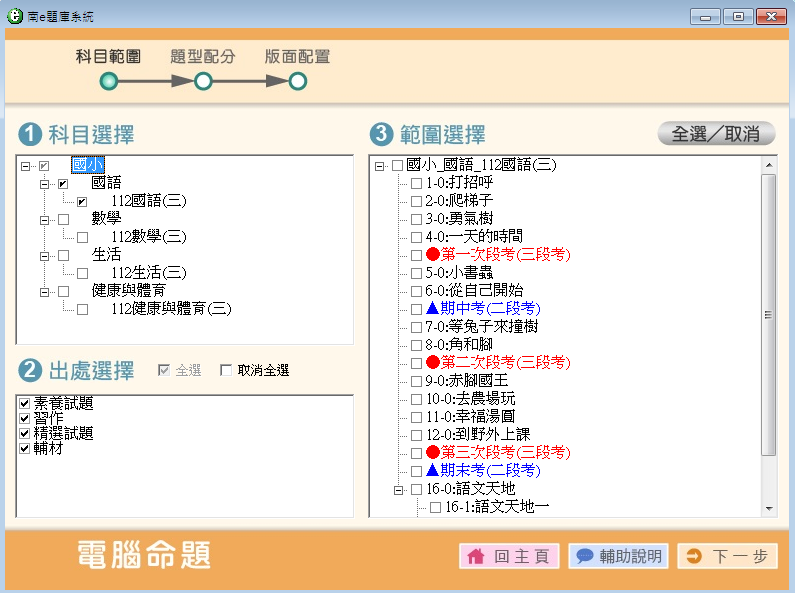Collapse the 16-0:語文天地 tree node
Screen dimensions: 795x593
[x=398, y=489]
